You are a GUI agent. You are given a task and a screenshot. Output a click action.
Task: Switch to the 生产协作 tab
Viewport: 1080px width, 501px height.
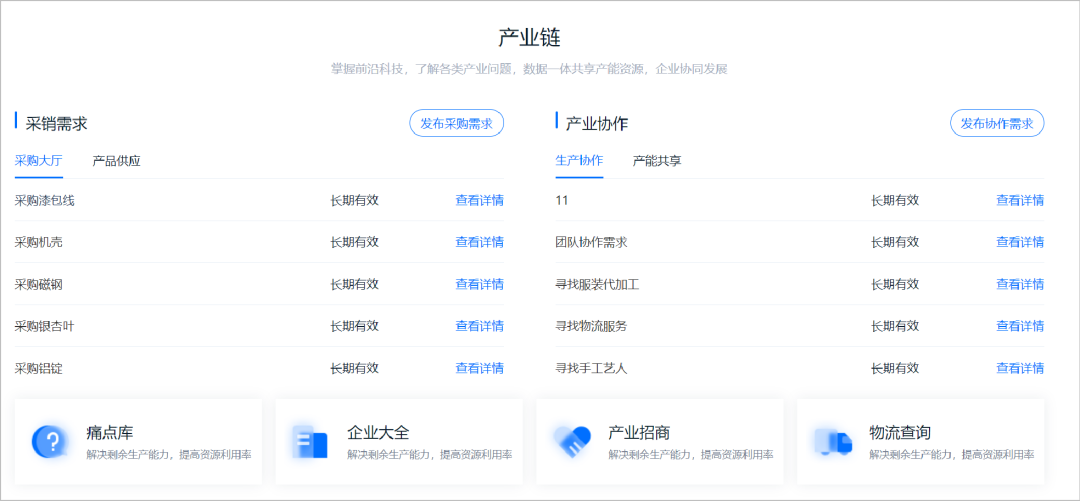pyautogui.click(x=579, y=161)
